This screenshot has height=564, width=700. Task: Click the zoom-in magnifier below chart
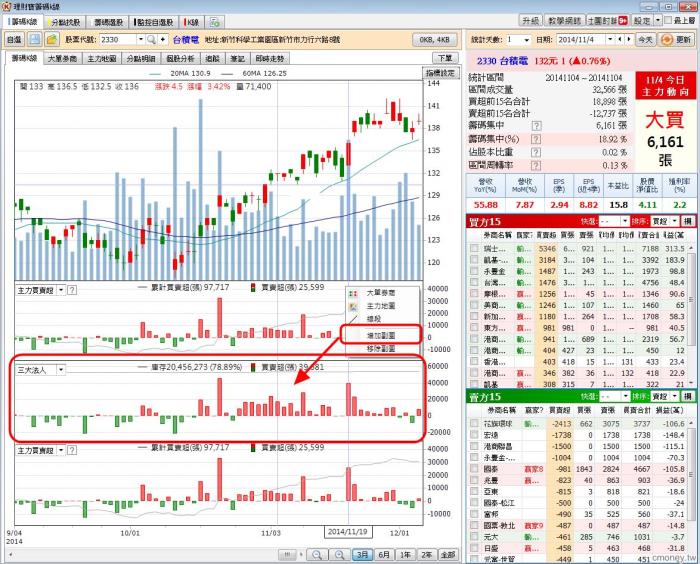[340, 555]
